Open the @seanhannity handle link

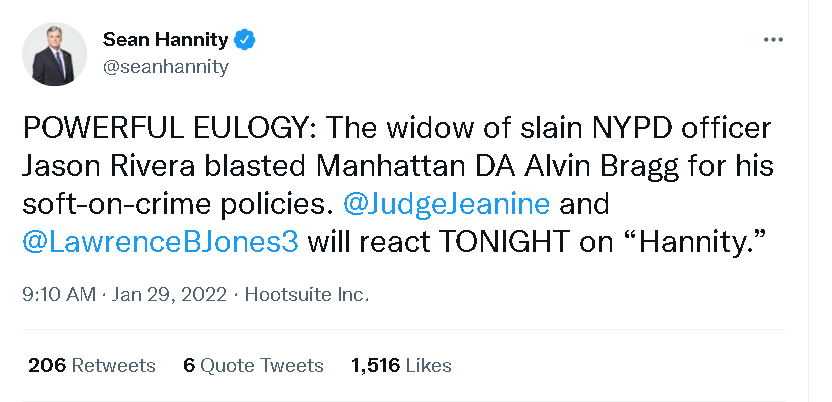(166, 67)
